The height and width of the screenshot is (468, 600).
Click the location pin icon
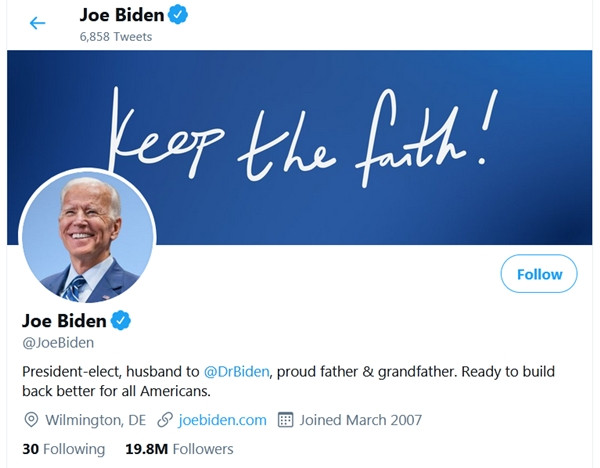[x=31, y=420]
